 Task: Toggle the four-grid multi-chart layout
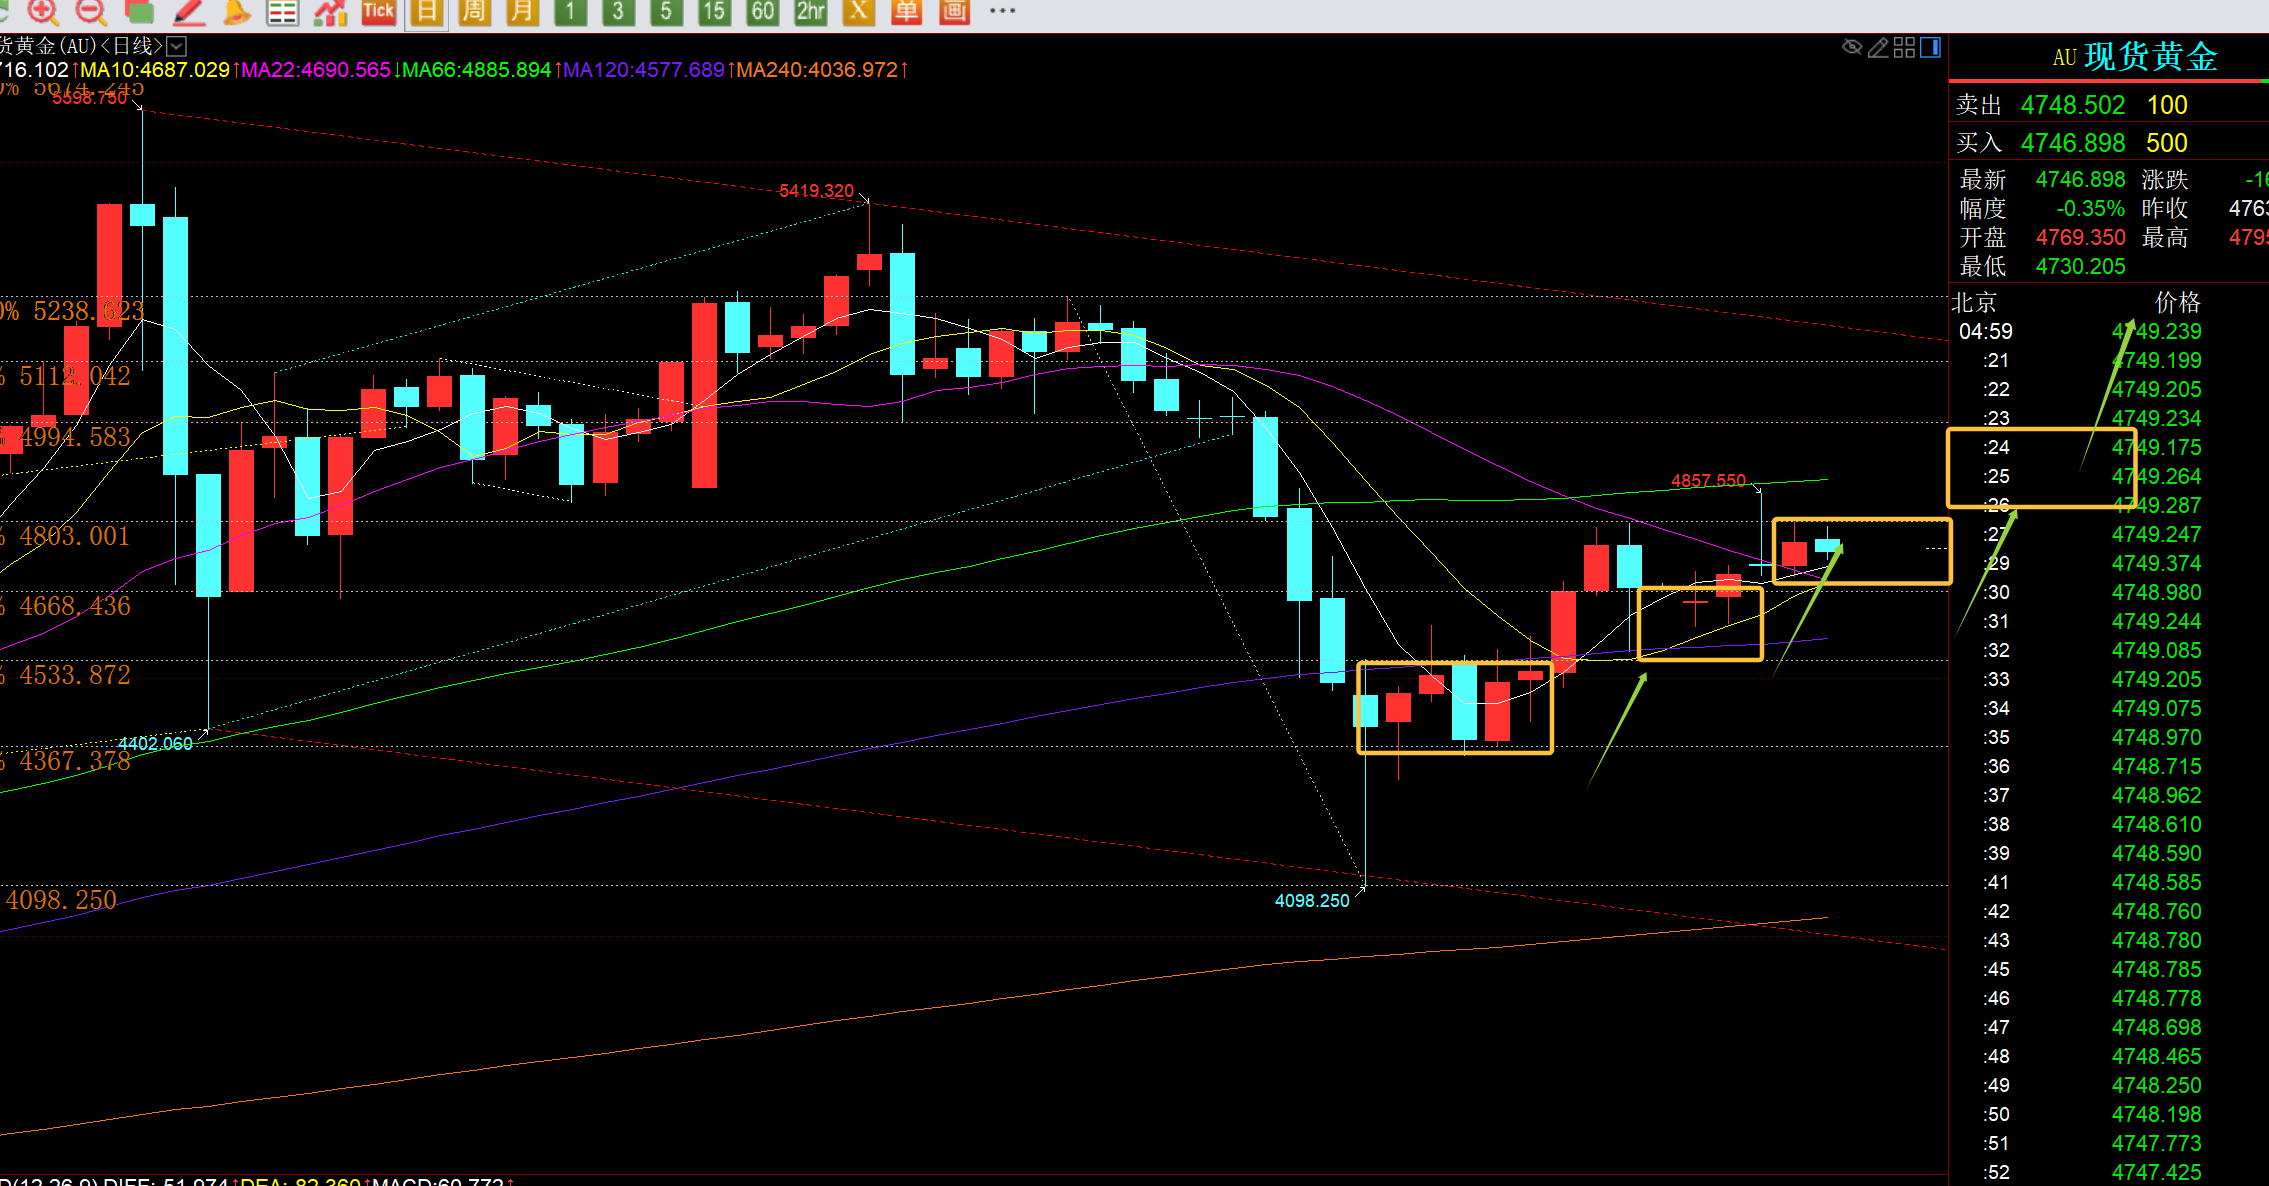pos(1904,47)
